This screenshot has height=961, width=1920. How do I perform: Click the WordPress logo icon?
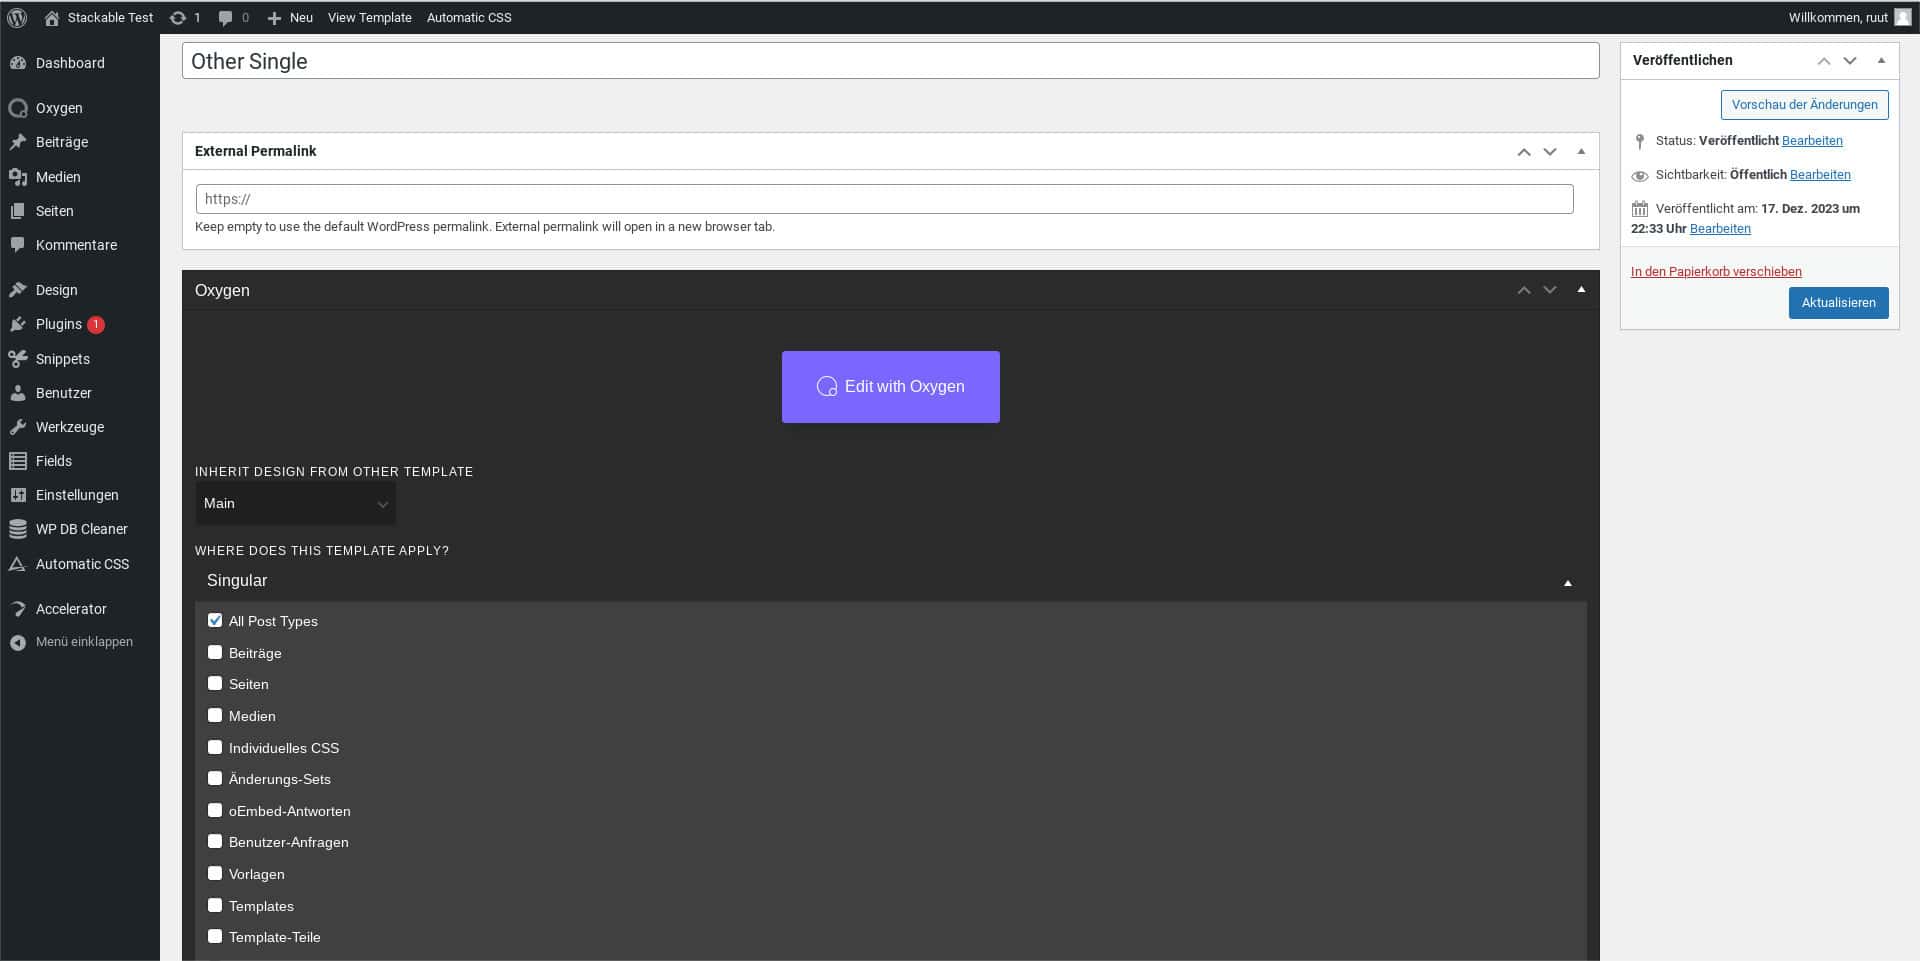pos(17,18)
